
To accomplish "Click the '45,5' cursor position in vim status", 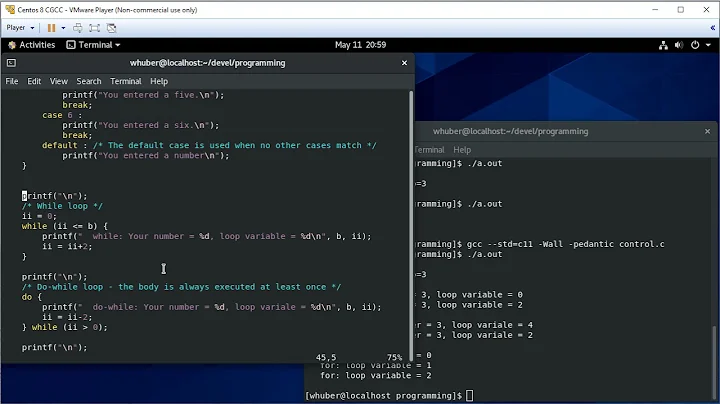I will coord(326,357).
